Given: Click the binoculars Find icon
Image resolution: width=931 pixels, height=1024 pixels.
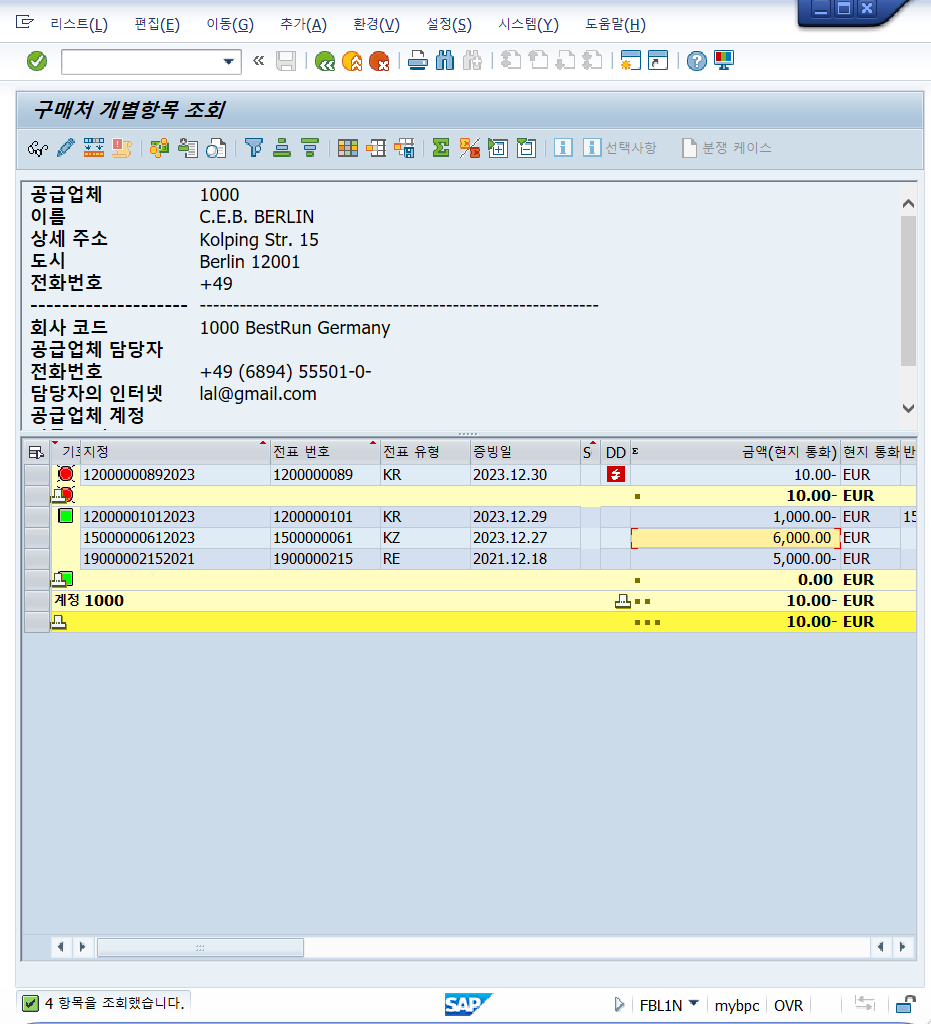Looking at the screenshot, I should coord(445,61).
